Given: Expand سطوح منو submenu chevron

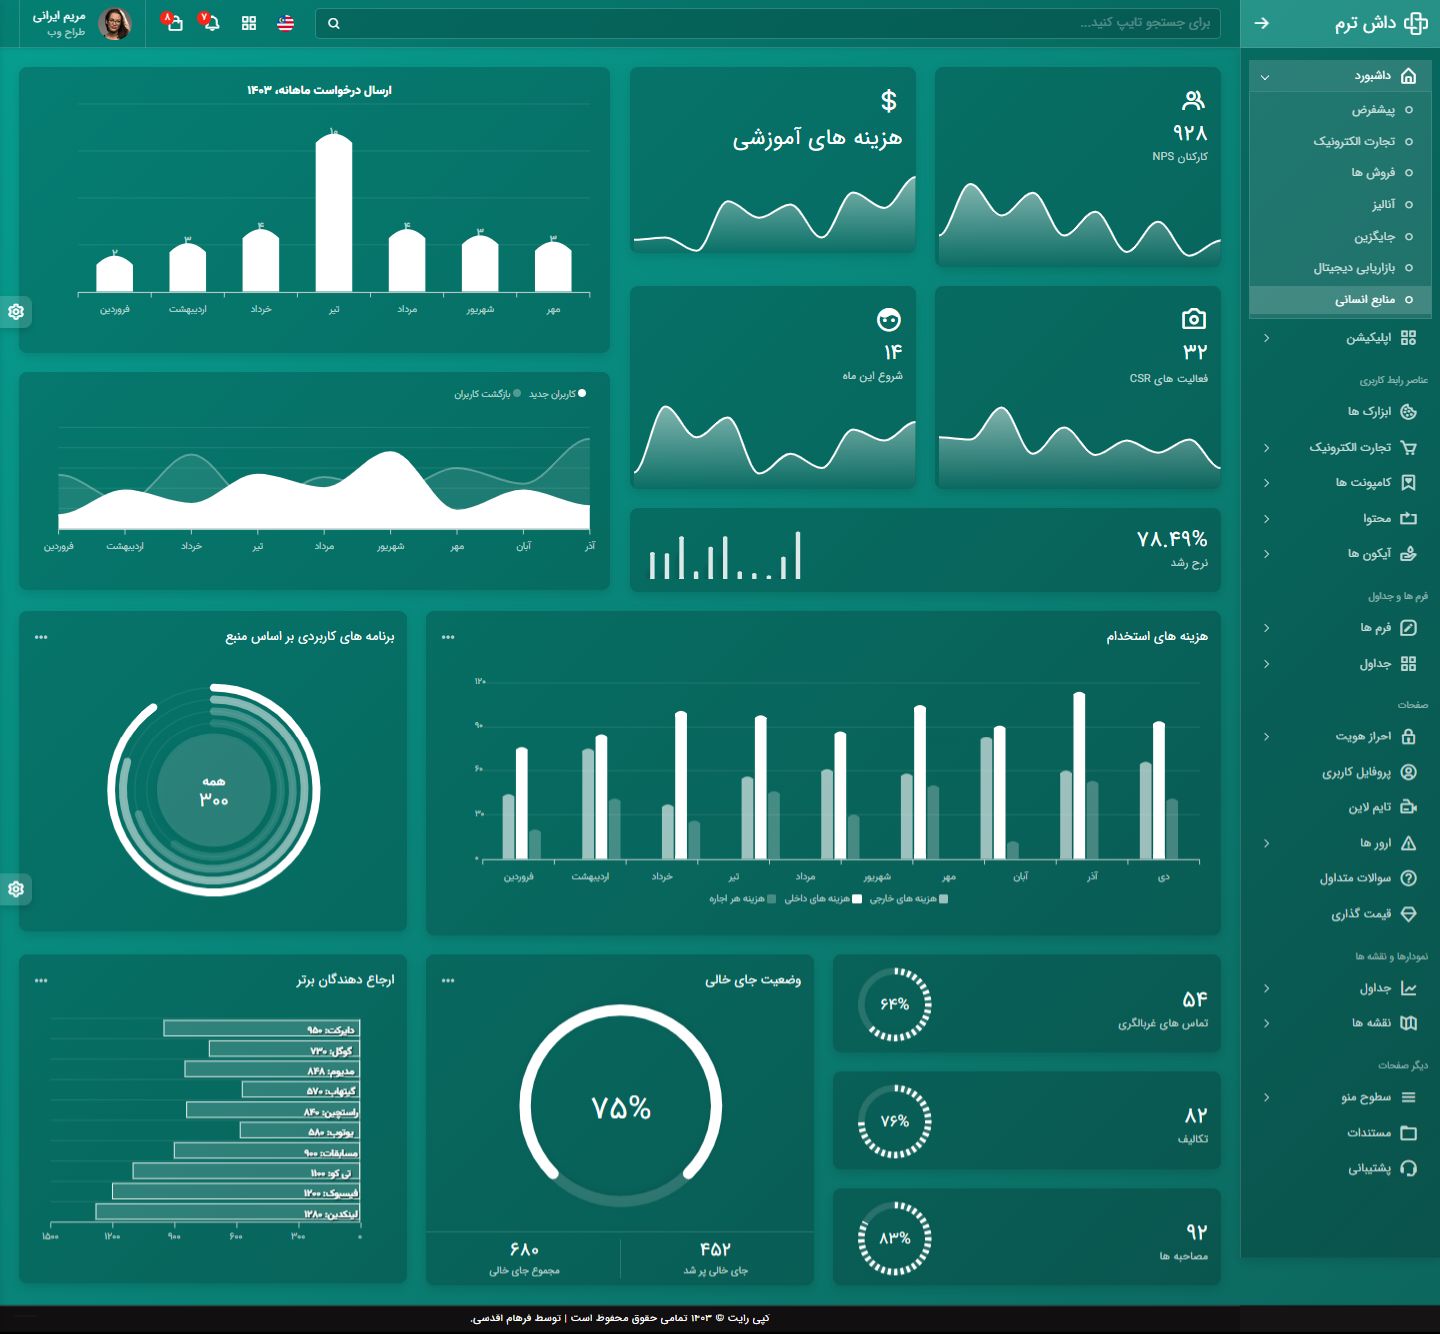Looking at the screenshot, I should (1266, 1098).
